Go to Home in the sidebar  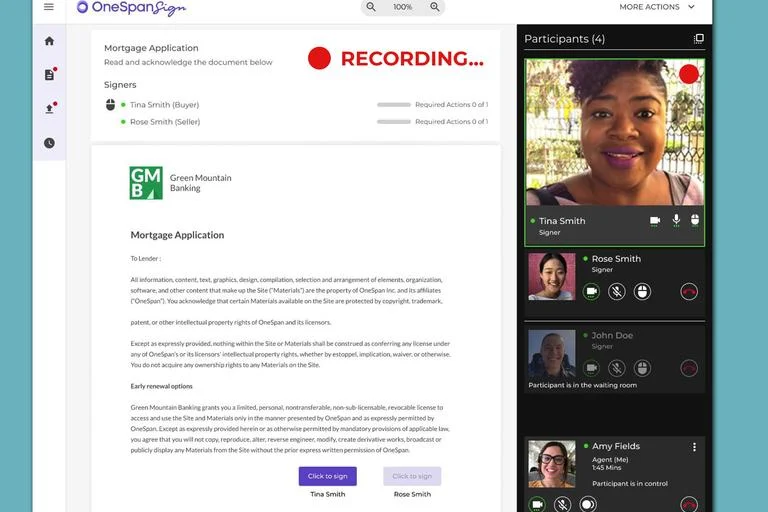click(x=49, y=41)
